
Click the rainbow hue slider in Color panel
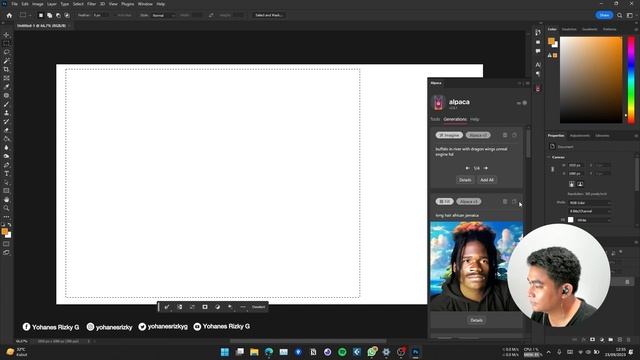point(631,80)
